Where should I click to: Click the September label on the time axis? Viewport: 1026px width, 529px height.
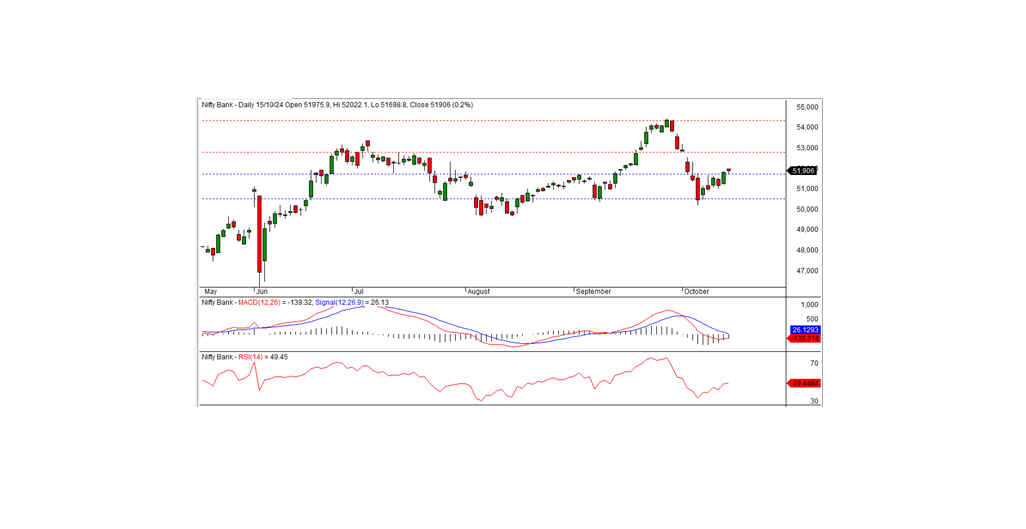point(593,291)
